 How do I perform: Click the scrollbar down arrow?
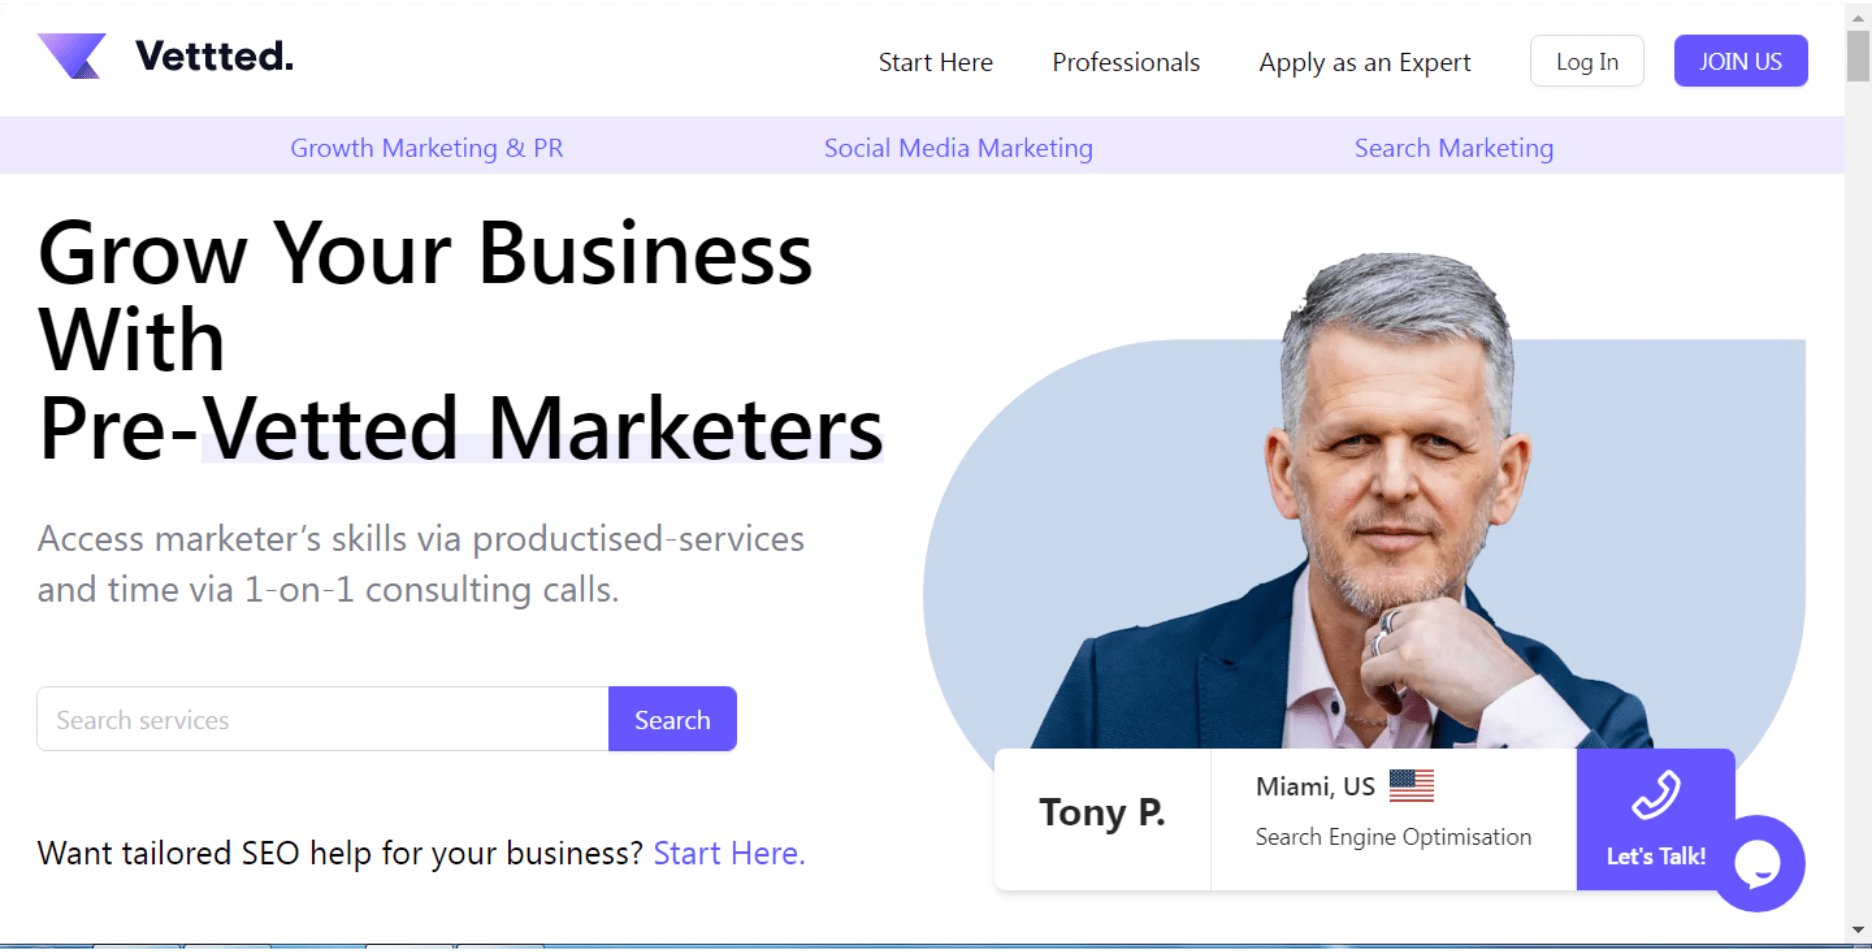pyautogui.click(x=1858, y=929)
